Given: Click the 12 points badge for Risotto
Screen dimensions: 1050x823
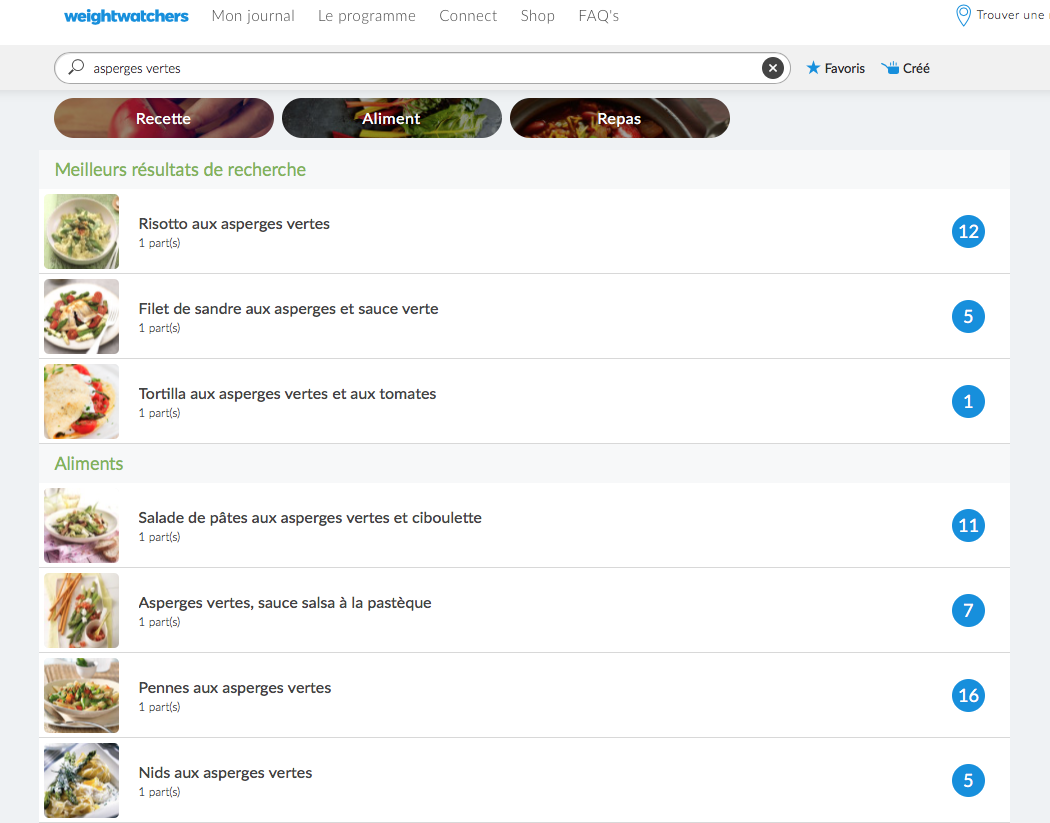Looking at the screenshot, I should (968, 232).
